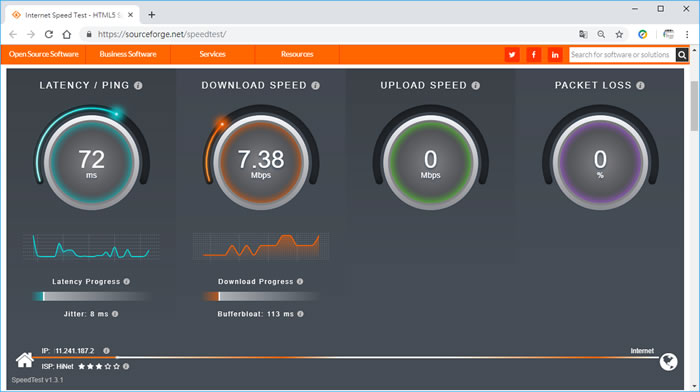Go back with browser back arrow

point(13,34)
